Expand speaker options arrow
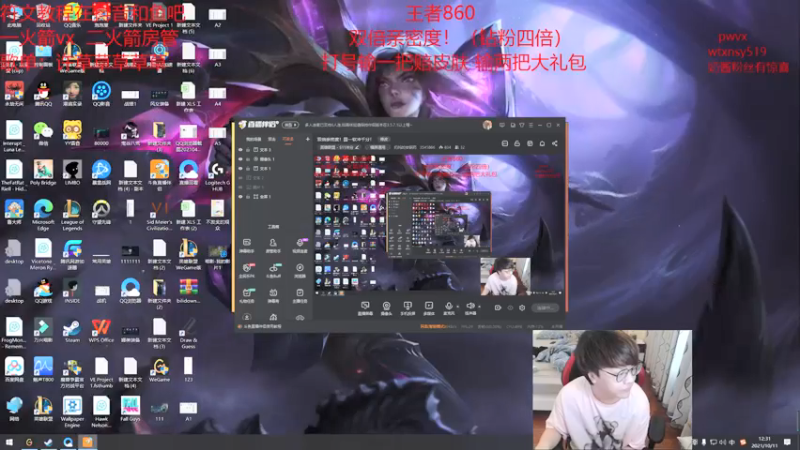This screenshot has height=450, width=800. click(479, 306)
